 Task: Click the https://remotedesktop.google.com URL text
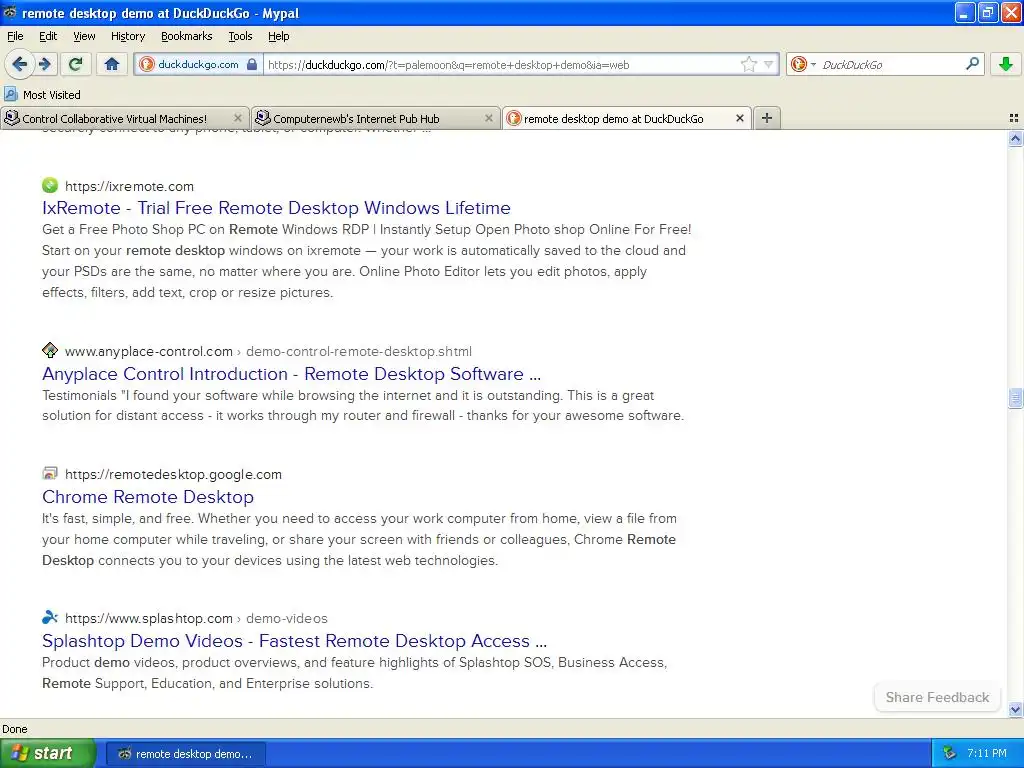[173, 474]
